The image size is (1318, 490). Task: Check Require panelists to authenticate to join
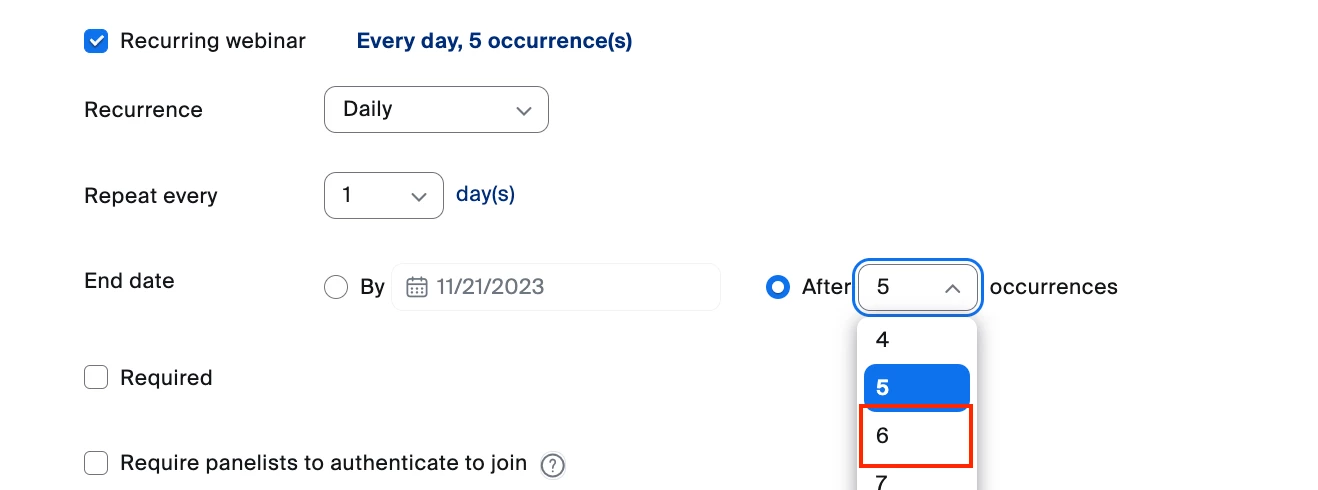tap(96, 463)
